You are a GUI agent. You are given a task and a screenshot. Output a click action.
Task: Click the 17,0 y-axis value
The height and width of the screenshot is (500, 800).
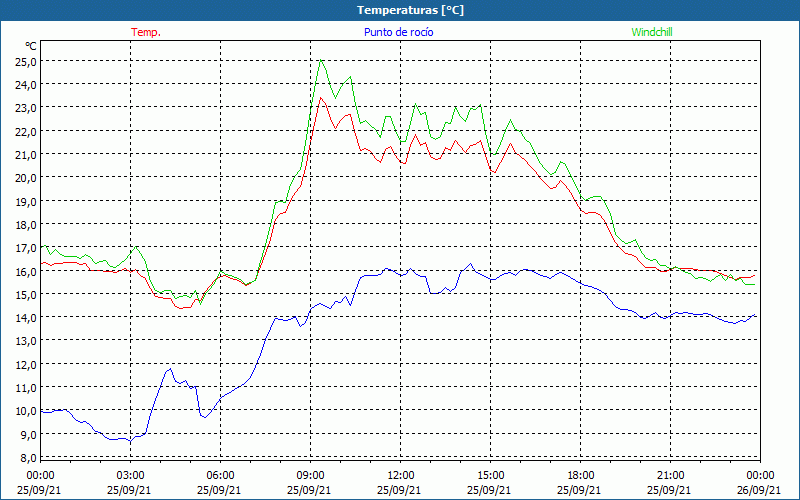[x=26, y=248]
